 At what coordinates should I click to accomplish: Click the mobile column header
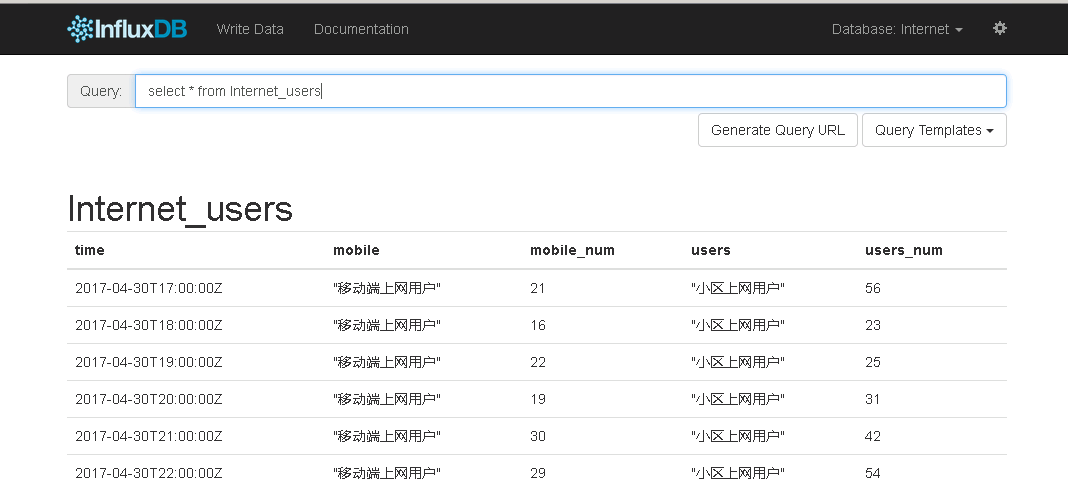click(356, 250)
